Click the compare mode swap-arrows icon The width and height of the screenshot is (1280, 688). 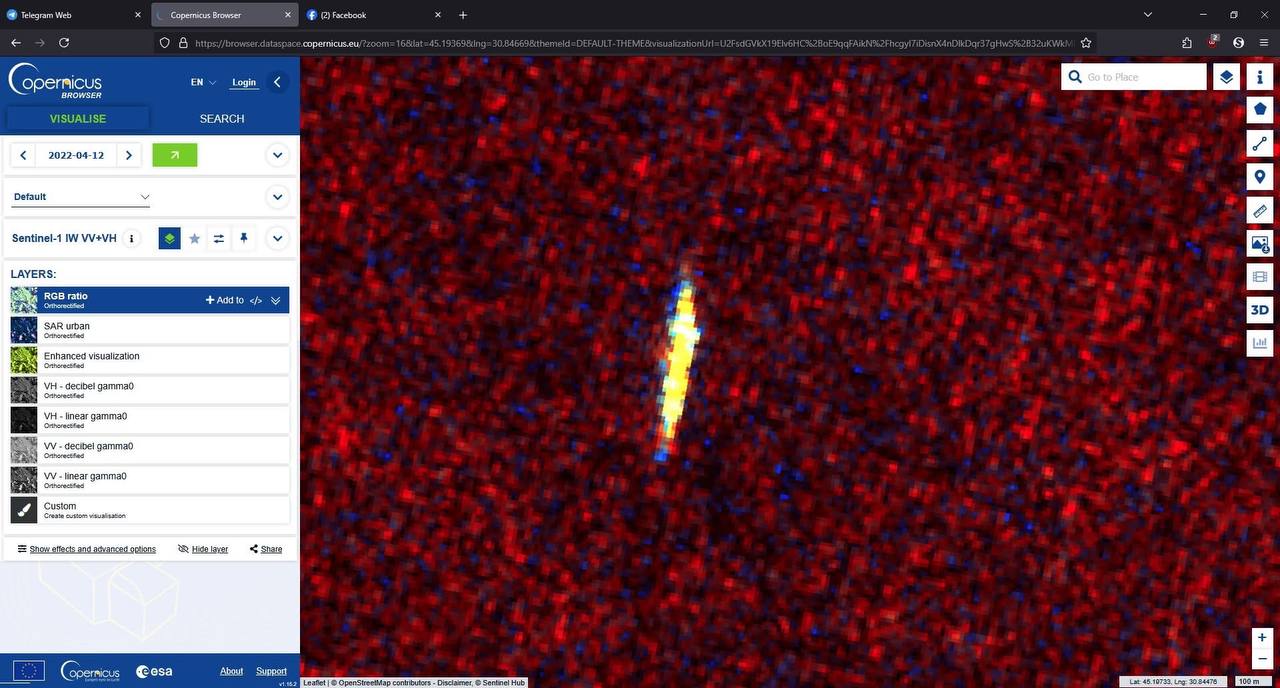pyautogui.click(x=219, y=239)
